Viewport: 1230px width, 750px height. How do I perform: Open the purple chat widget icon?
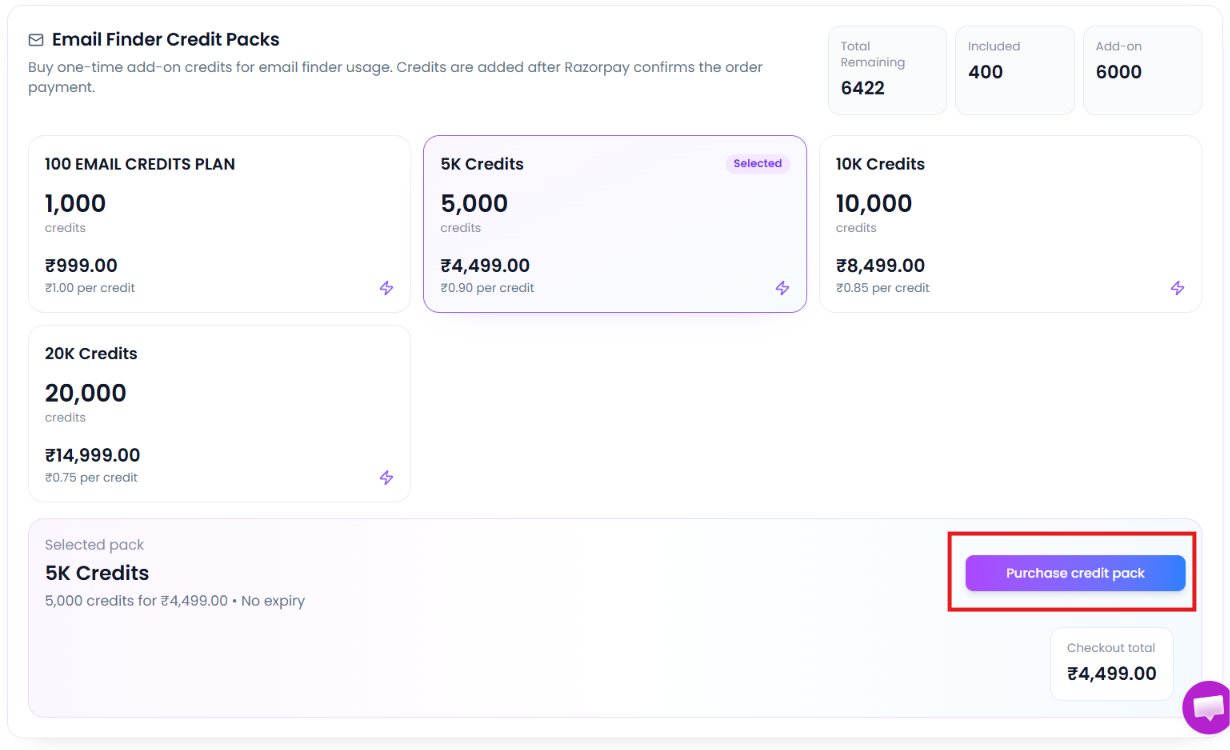click(x=1206, y=708)
